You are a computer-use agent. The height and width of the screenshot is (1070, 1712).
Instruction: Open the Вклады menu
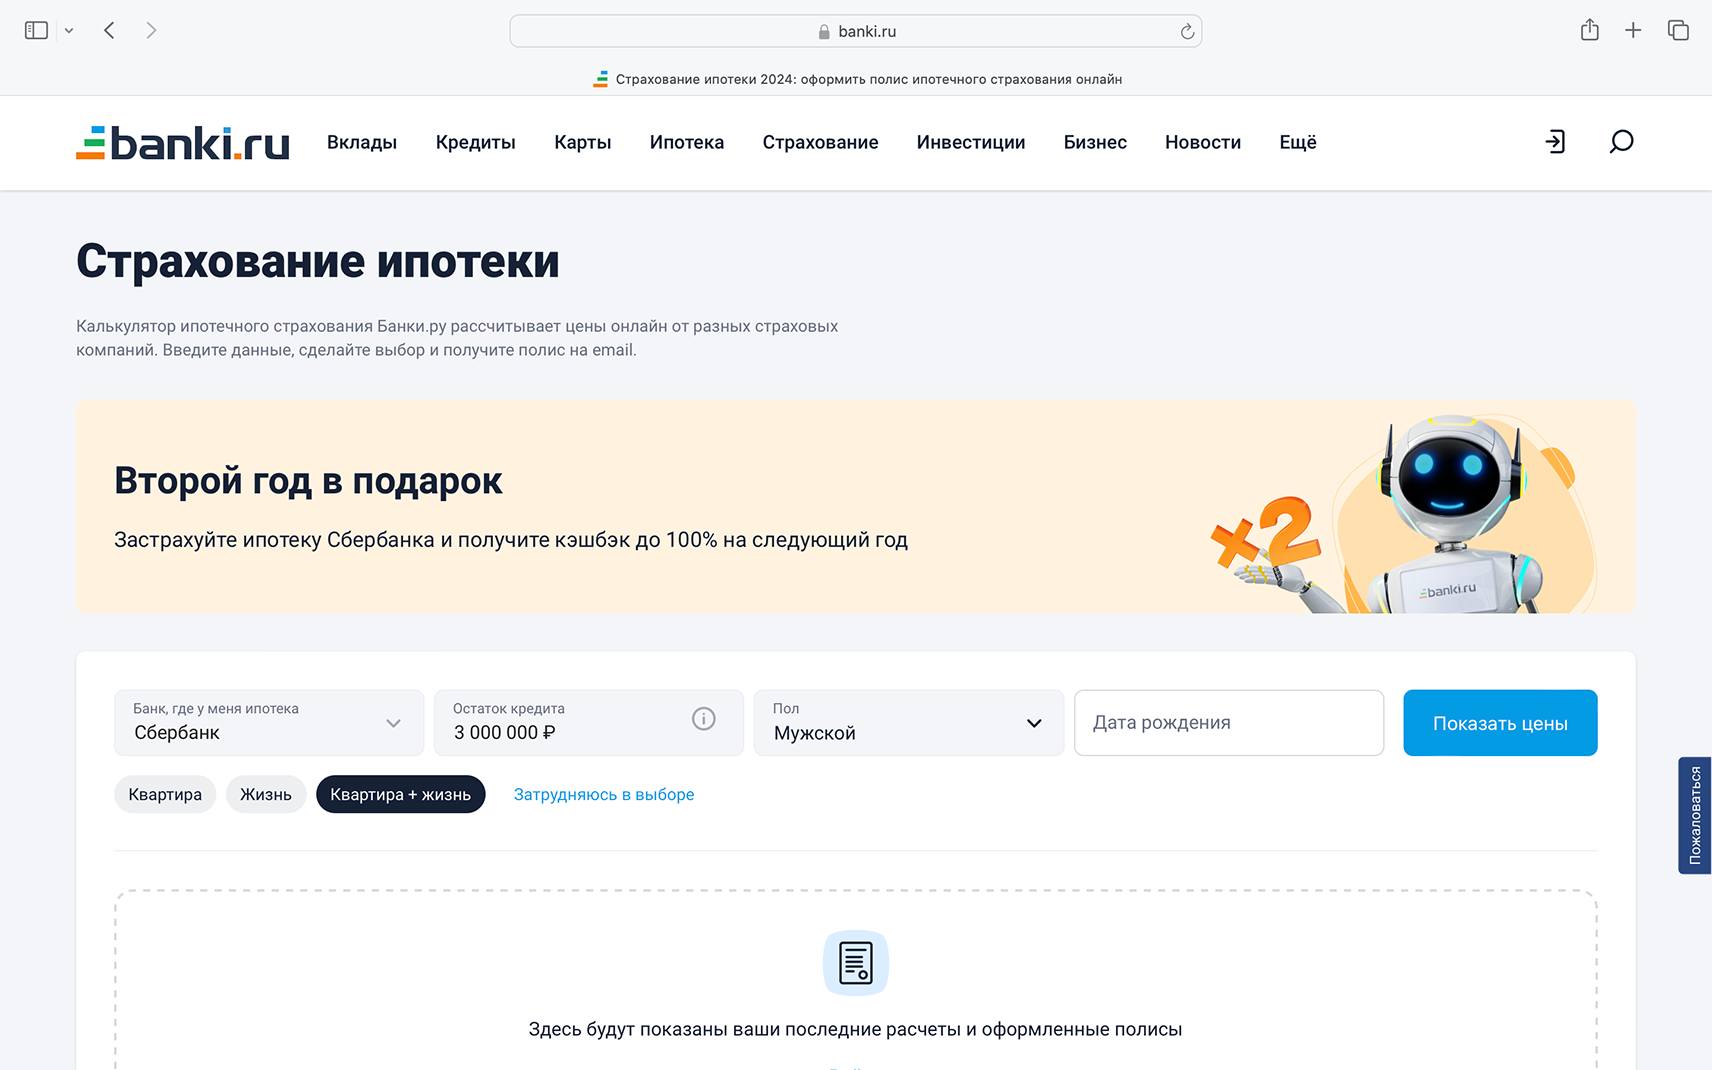(x=362, y=142)
